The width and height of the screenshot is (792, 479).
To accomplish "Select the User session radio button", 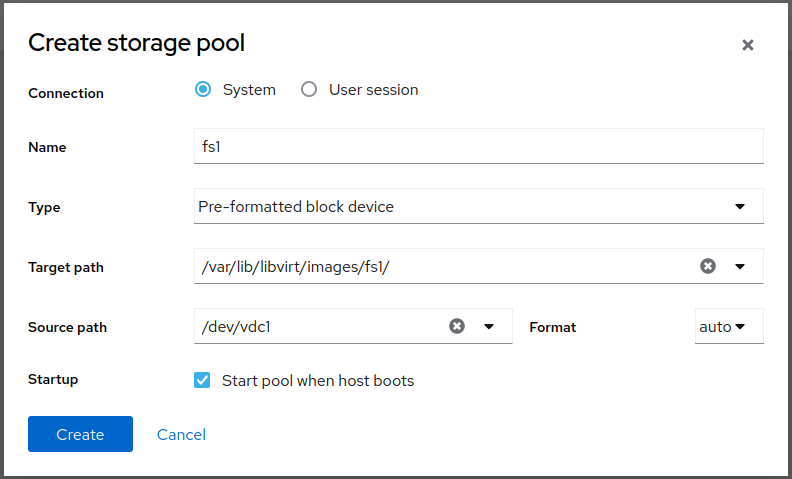I will 309,89.
